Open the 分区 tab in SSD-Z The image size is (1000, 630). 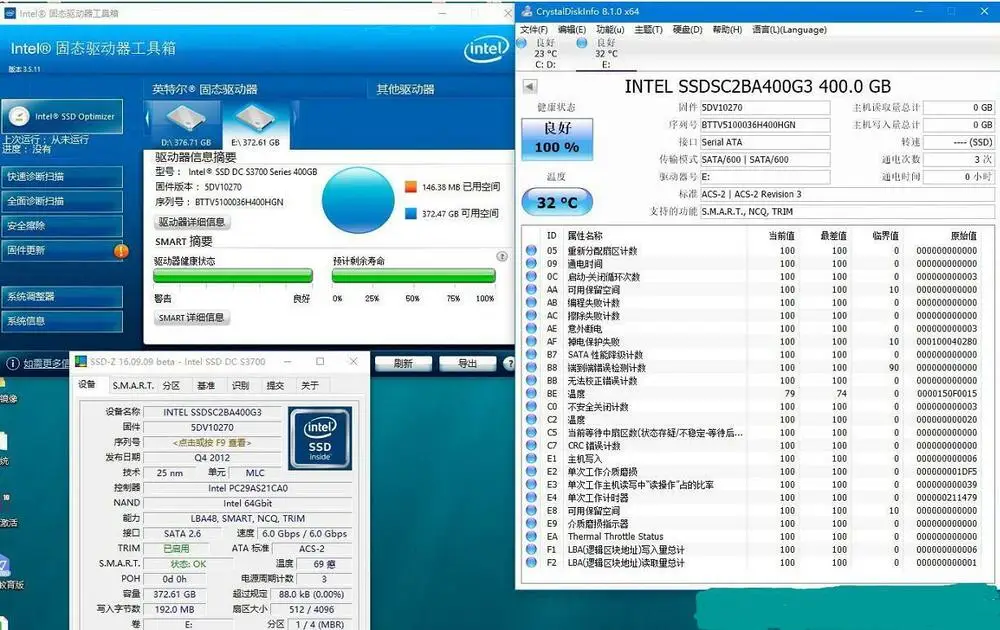(x=171, y=385)
